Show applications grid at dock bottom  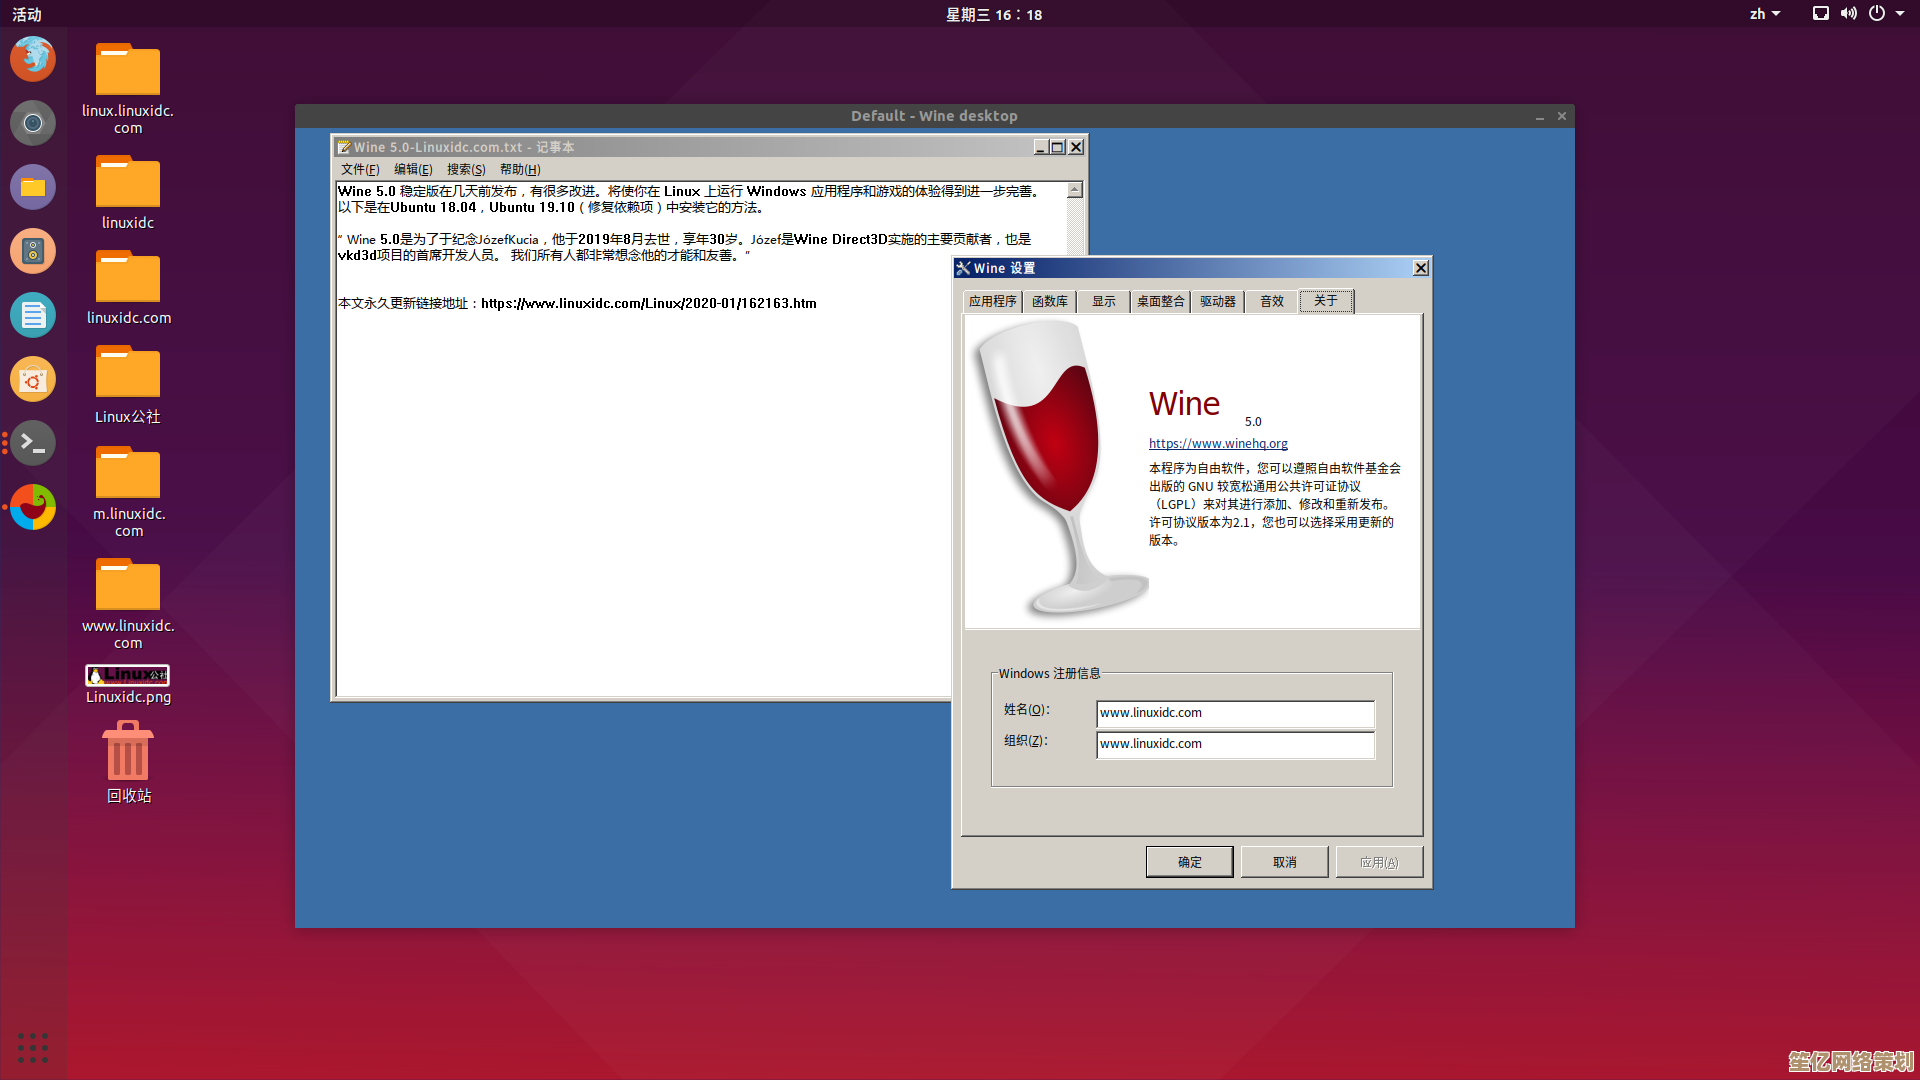pyautogui.click(x=33, y=1047)
